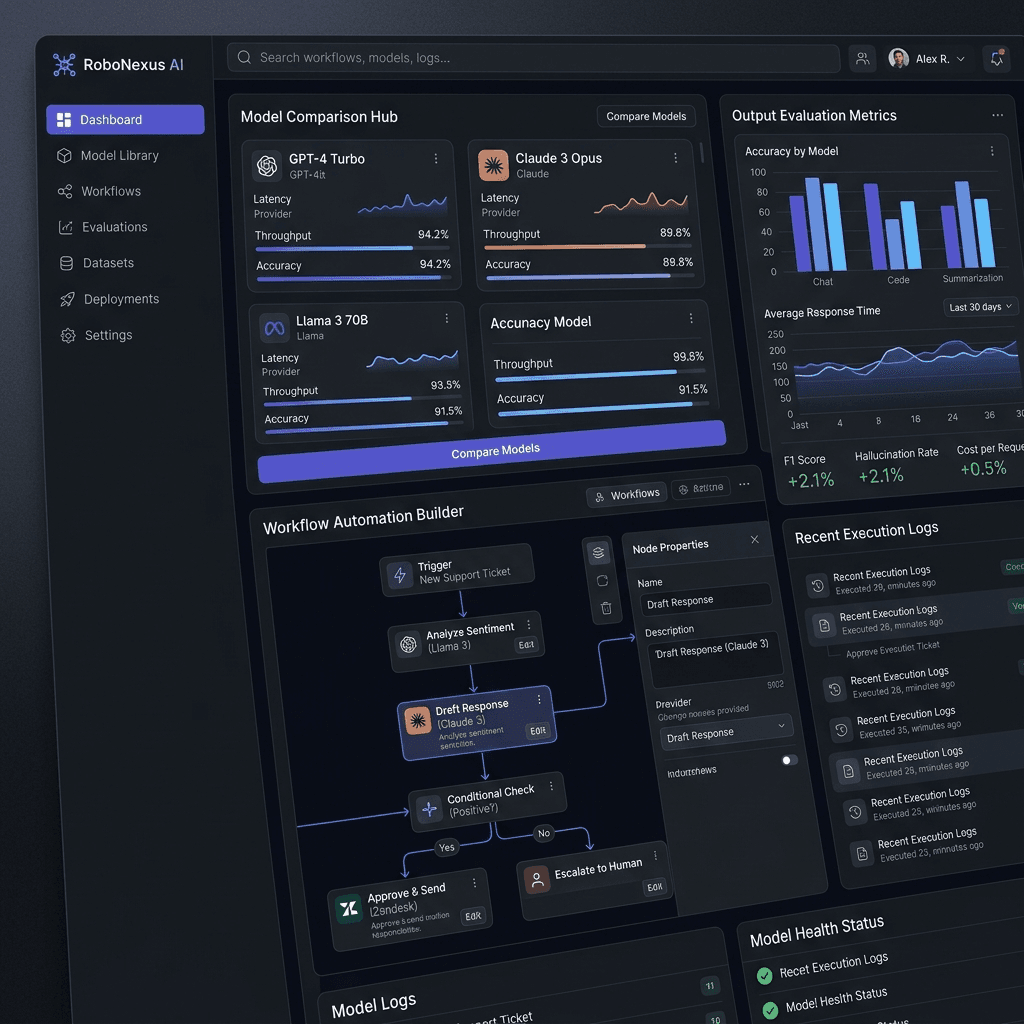Click Claude 3 Opus accuracy progress bar

click(588, 277)
